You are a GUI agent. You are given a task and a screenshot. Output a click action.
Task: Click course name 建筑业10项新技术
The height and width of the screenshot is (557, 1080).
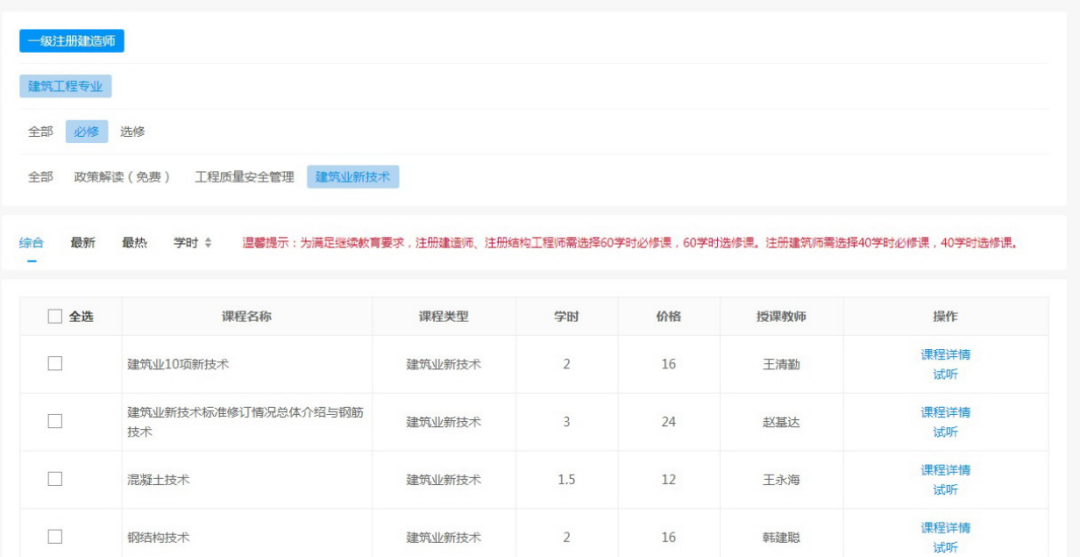coord(178,364)
